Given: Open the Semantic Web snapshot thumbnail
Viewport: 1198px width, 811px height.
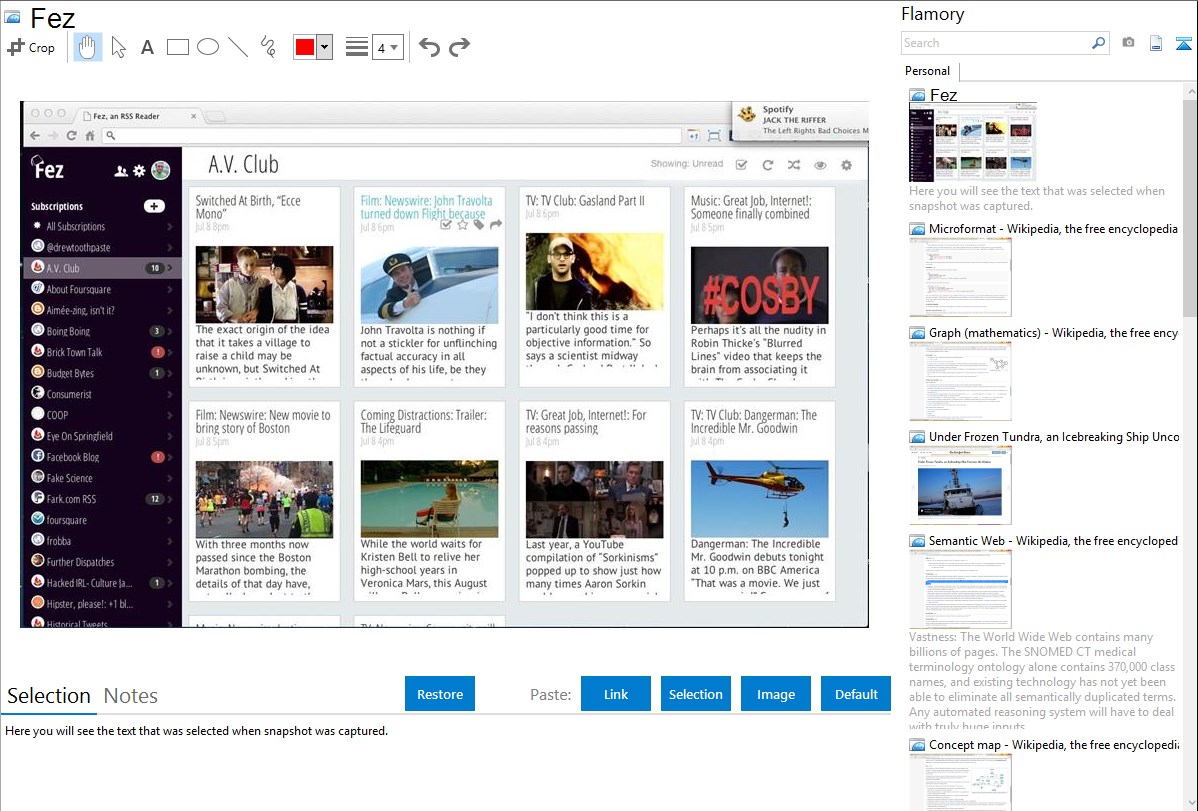Looking at the screenshot, I should [x=960, y=589].
